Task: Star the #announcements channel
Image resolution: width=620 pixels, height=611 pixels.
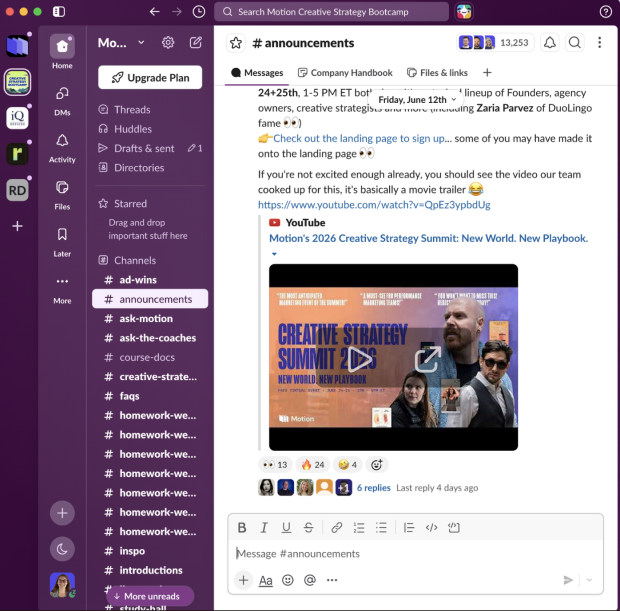Action: (236, 43)
